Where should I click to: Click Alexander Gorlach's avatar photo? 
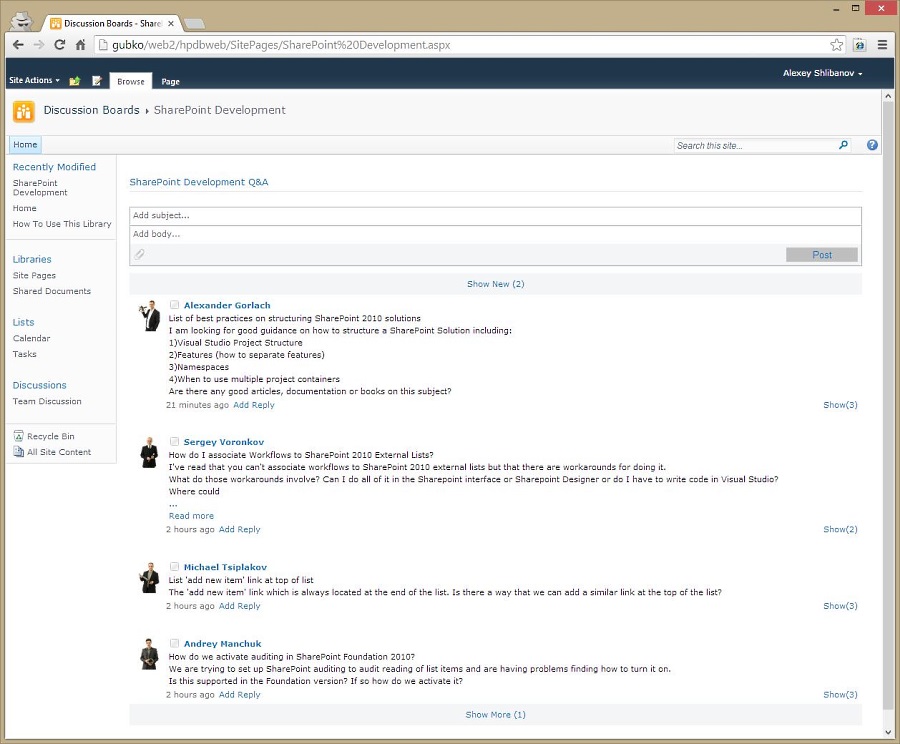click(x=149, y=315)
